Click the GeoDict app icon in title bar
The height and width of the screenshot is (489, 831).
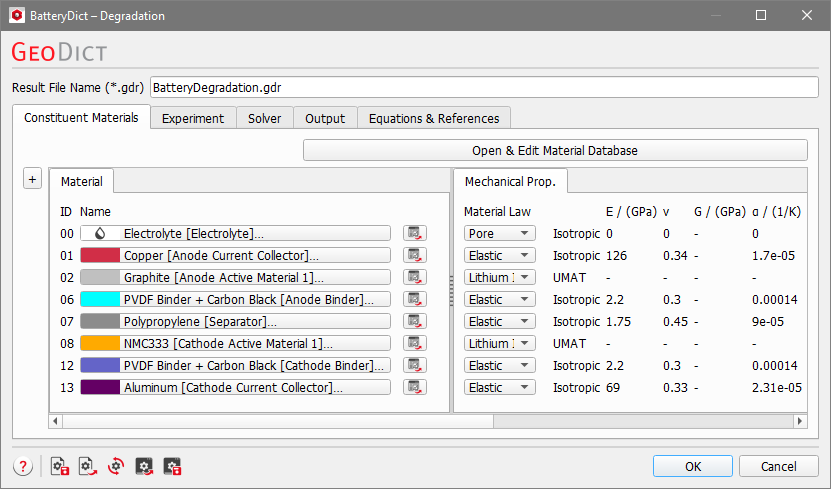click(16, 15)
